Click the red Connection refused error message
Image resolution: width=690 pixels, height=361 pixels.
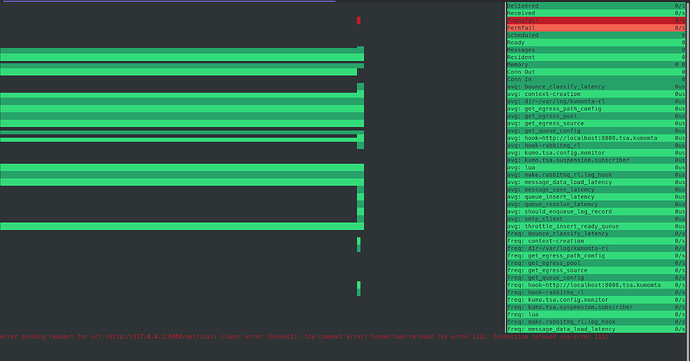(304, 336)
